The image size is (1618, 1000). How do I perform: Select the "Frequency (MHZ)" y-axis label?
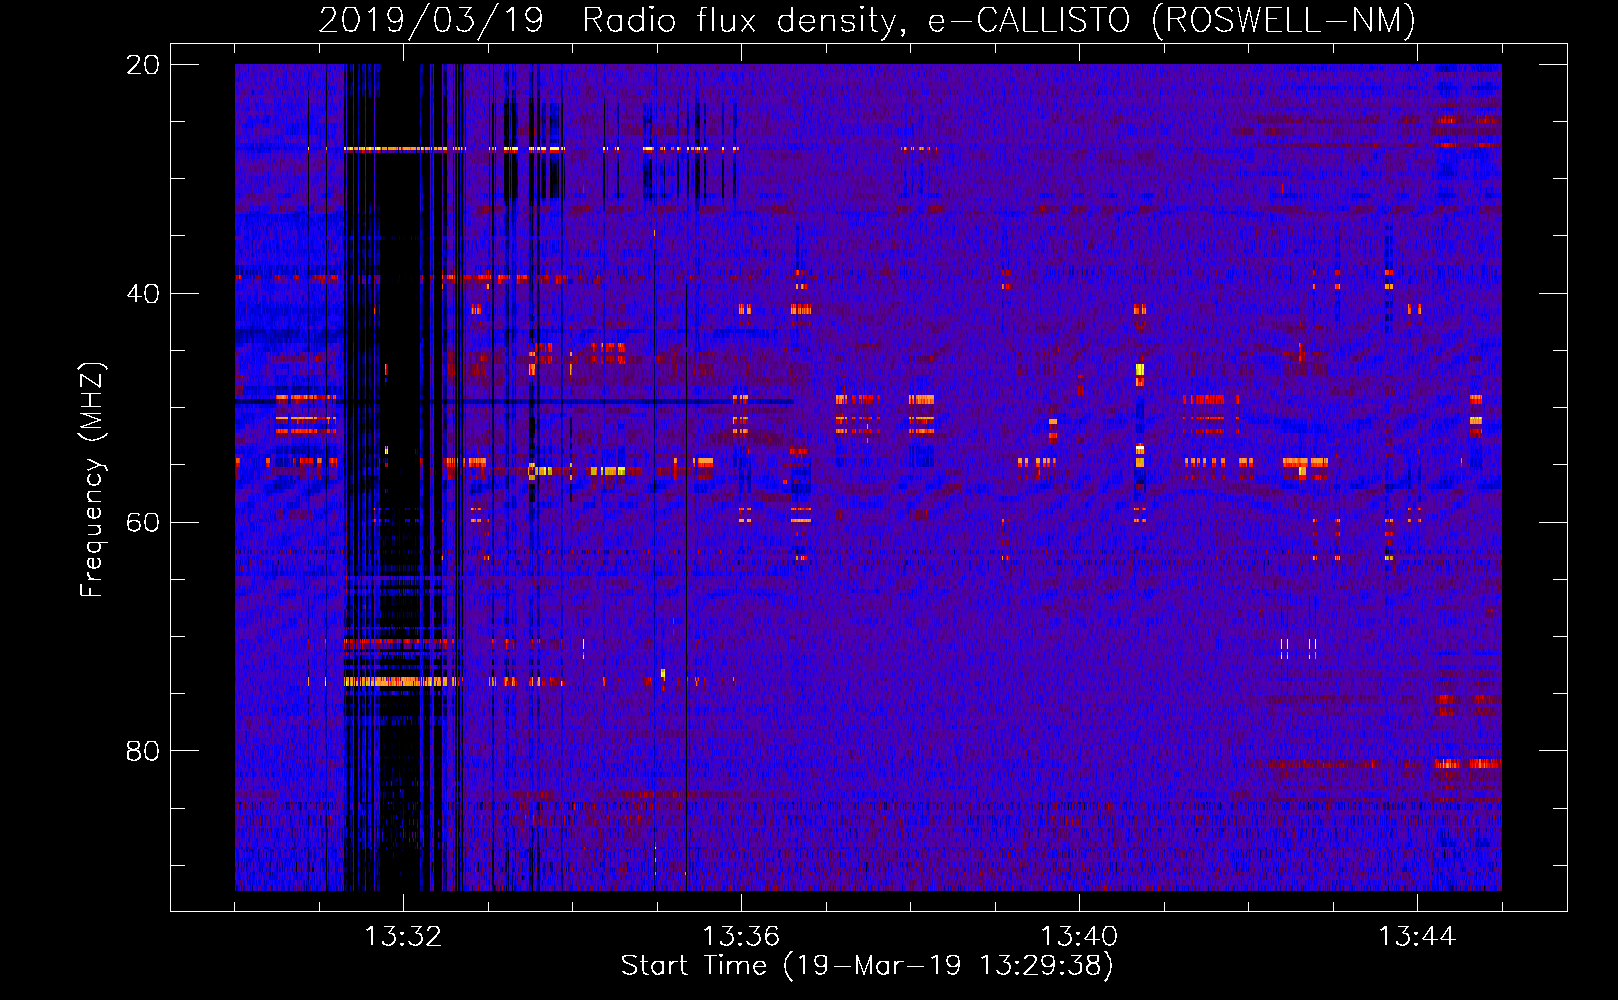(92, 480)
